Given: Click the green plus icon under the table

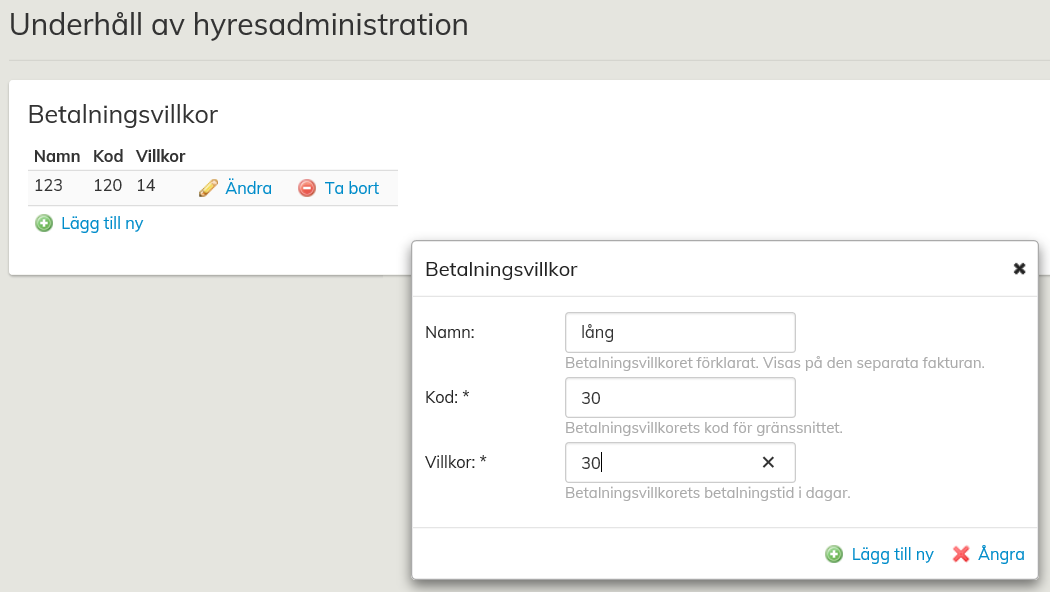Looking at the screenshot, I should [44, 223].
